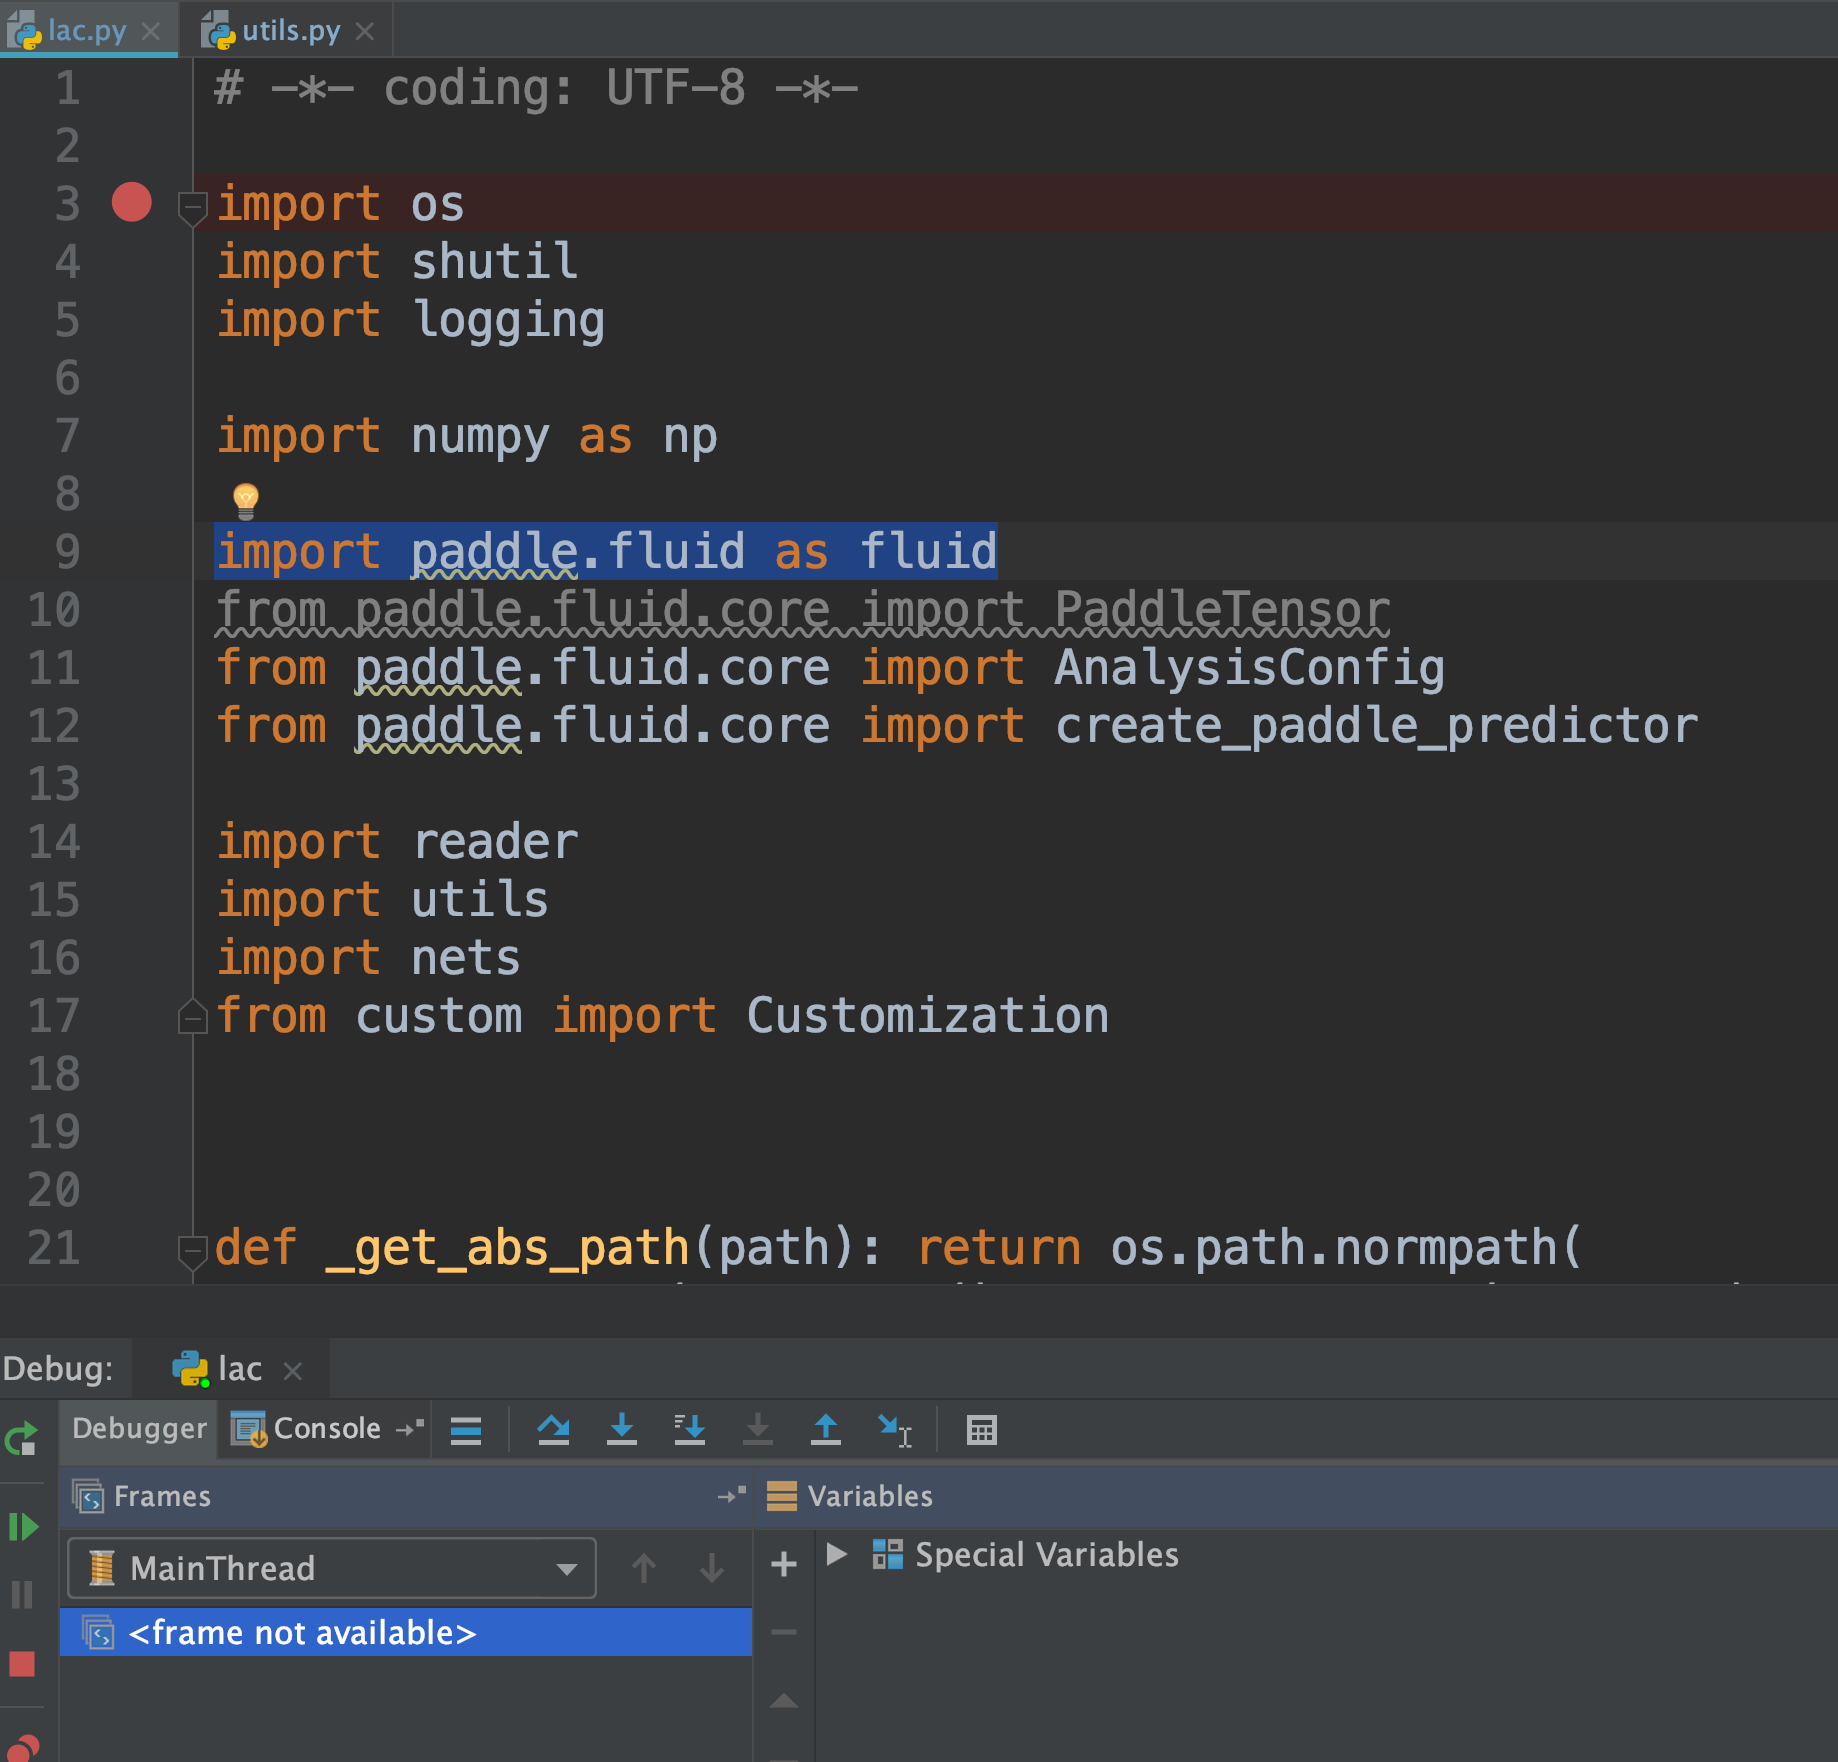Image resolution: width=1838 pixels, height=1762 pixels.
Task: Rerun the lac debug session
Action: 22,1440
